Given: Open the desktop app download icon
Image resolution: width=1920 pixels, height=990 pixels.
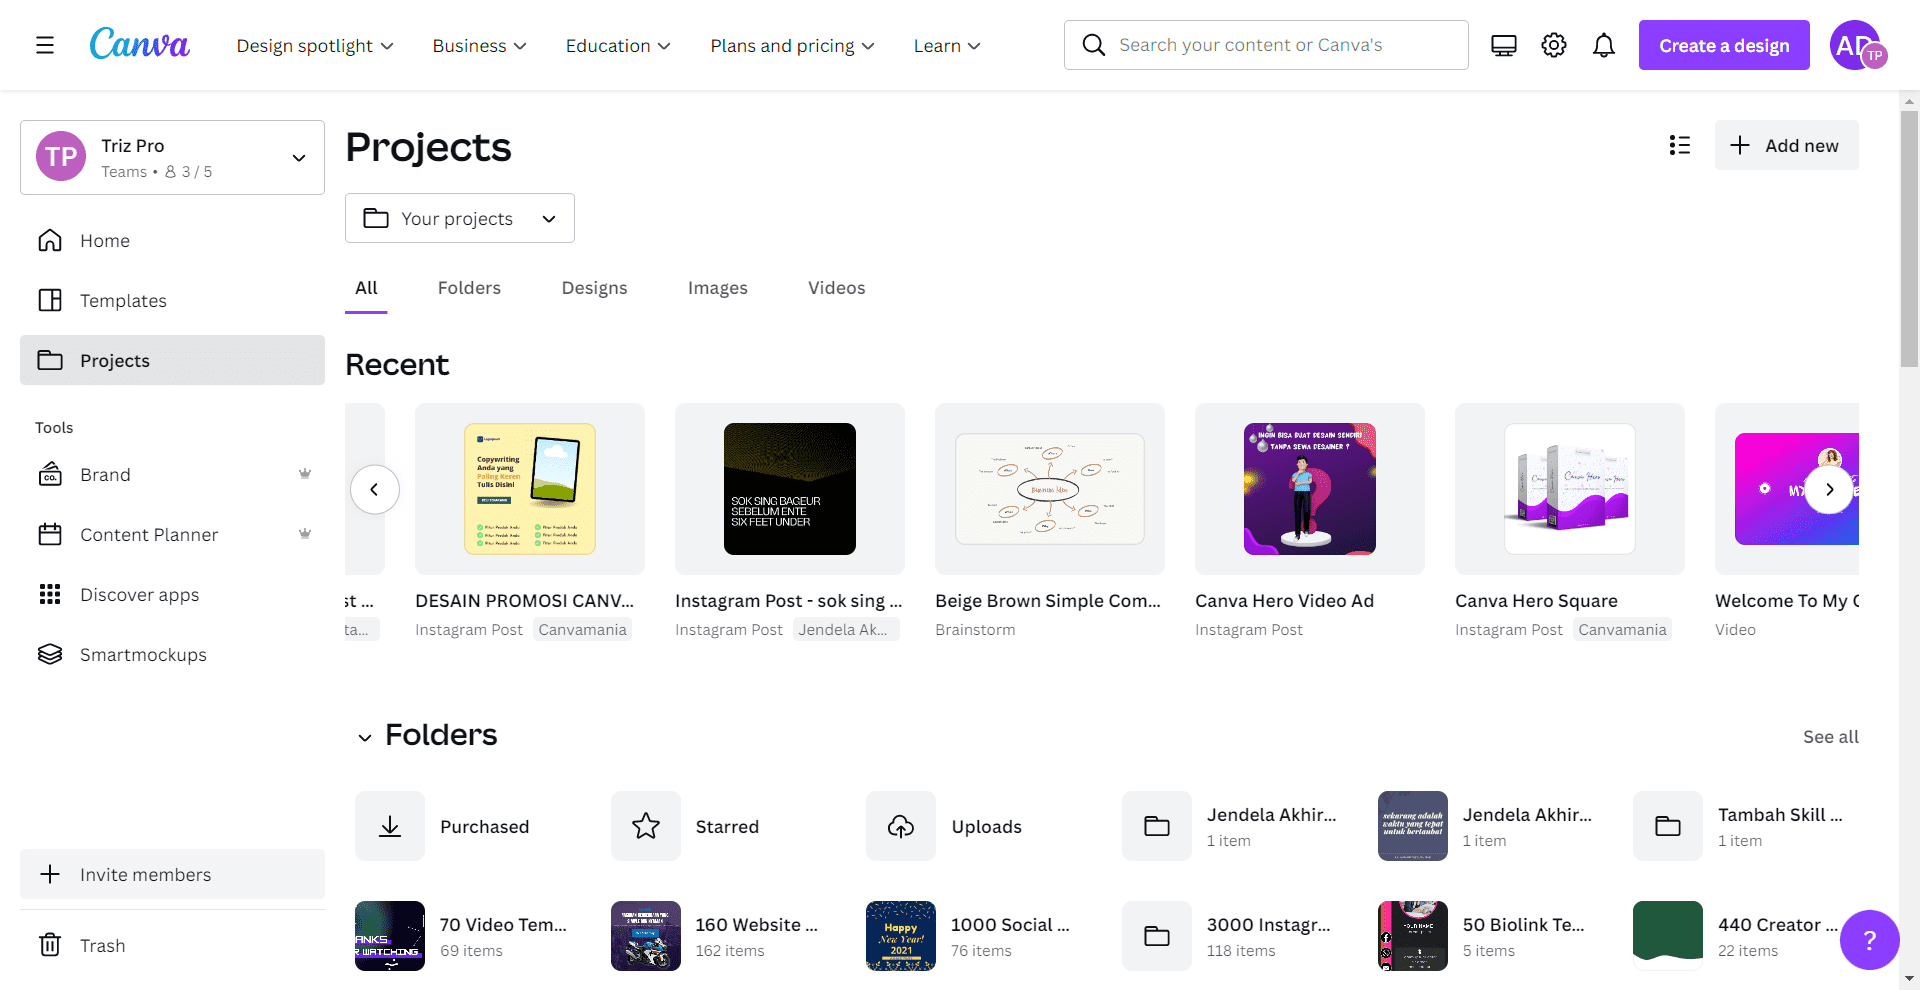Looking at the screenshot, I should tap(1504, 45).
